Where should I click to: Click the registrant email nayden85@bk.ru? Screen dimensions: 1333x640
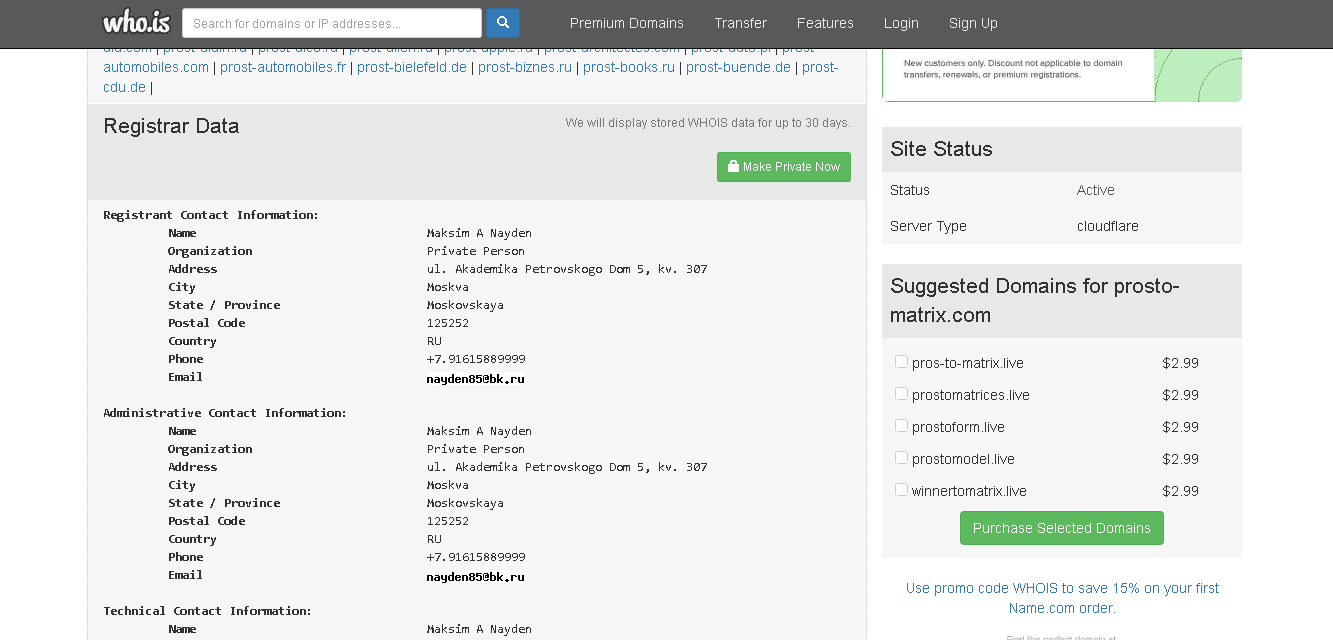475,379
